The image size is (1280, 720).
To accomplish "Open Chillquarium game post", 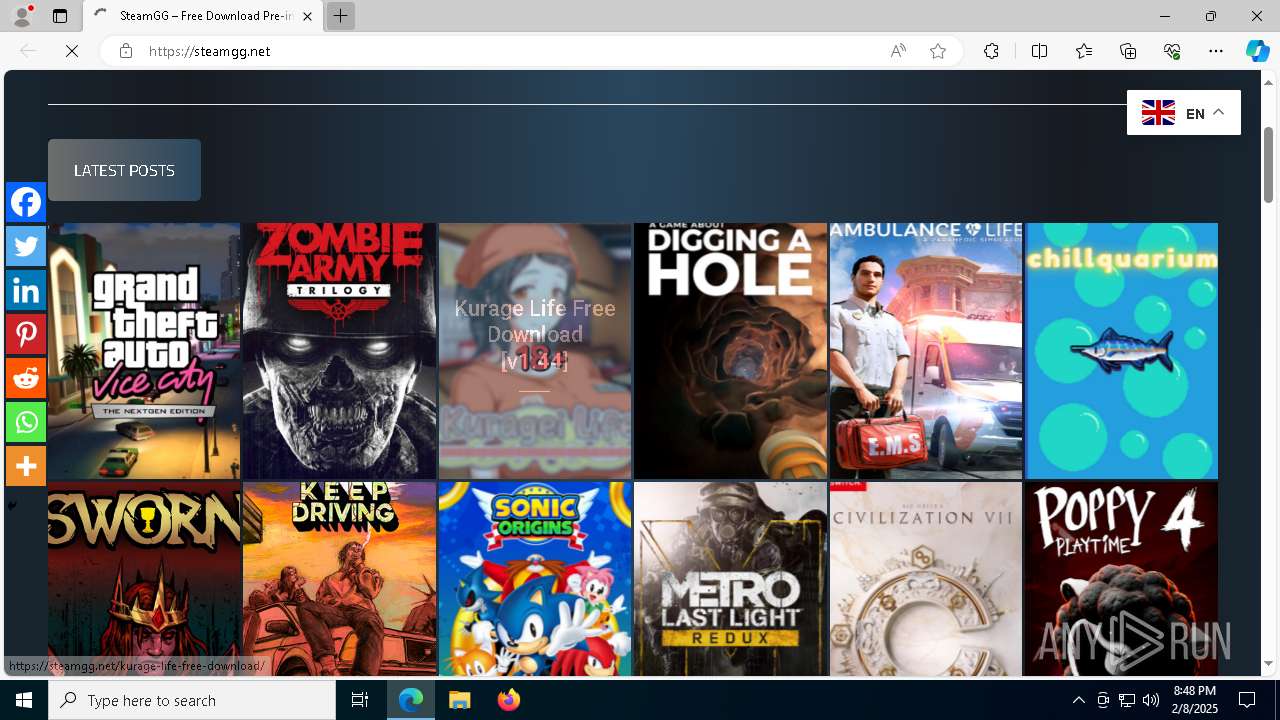I will [x=1121, y=351].
